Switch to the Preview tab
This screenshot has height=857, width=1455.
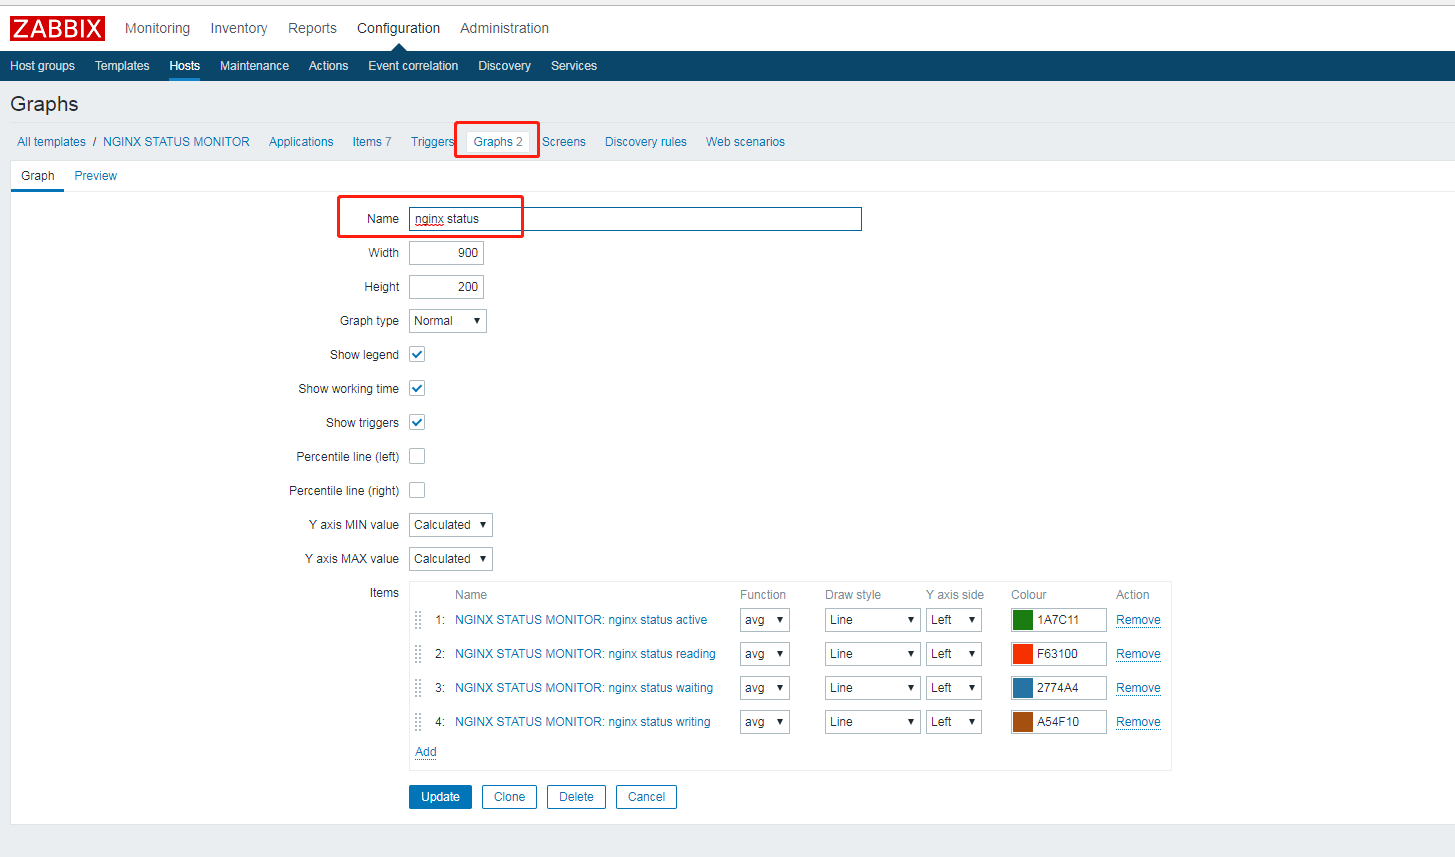coord(95,176)
